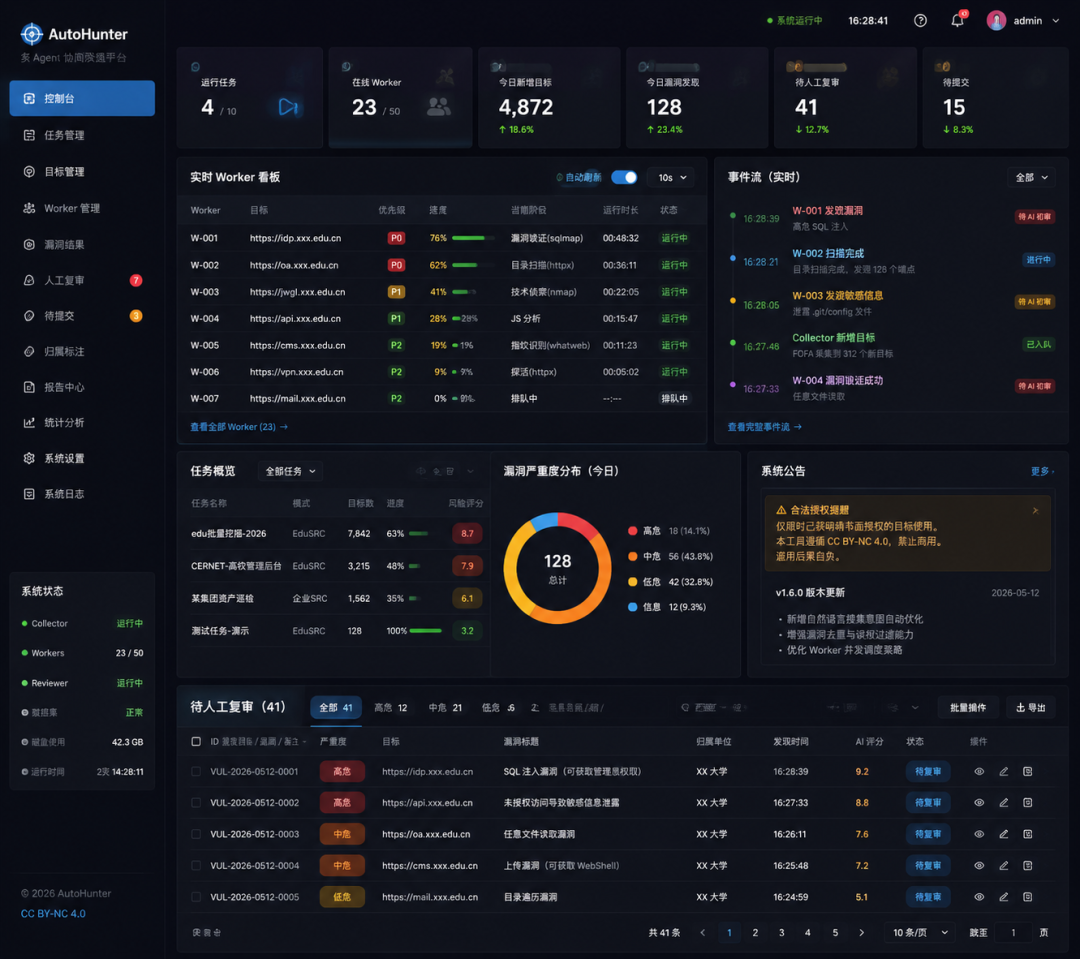Image resolution: width=1080 pixels, height=959 pixels.
Task: Open 查看全部 Worker (23) link
Action: tap(239, 427)
